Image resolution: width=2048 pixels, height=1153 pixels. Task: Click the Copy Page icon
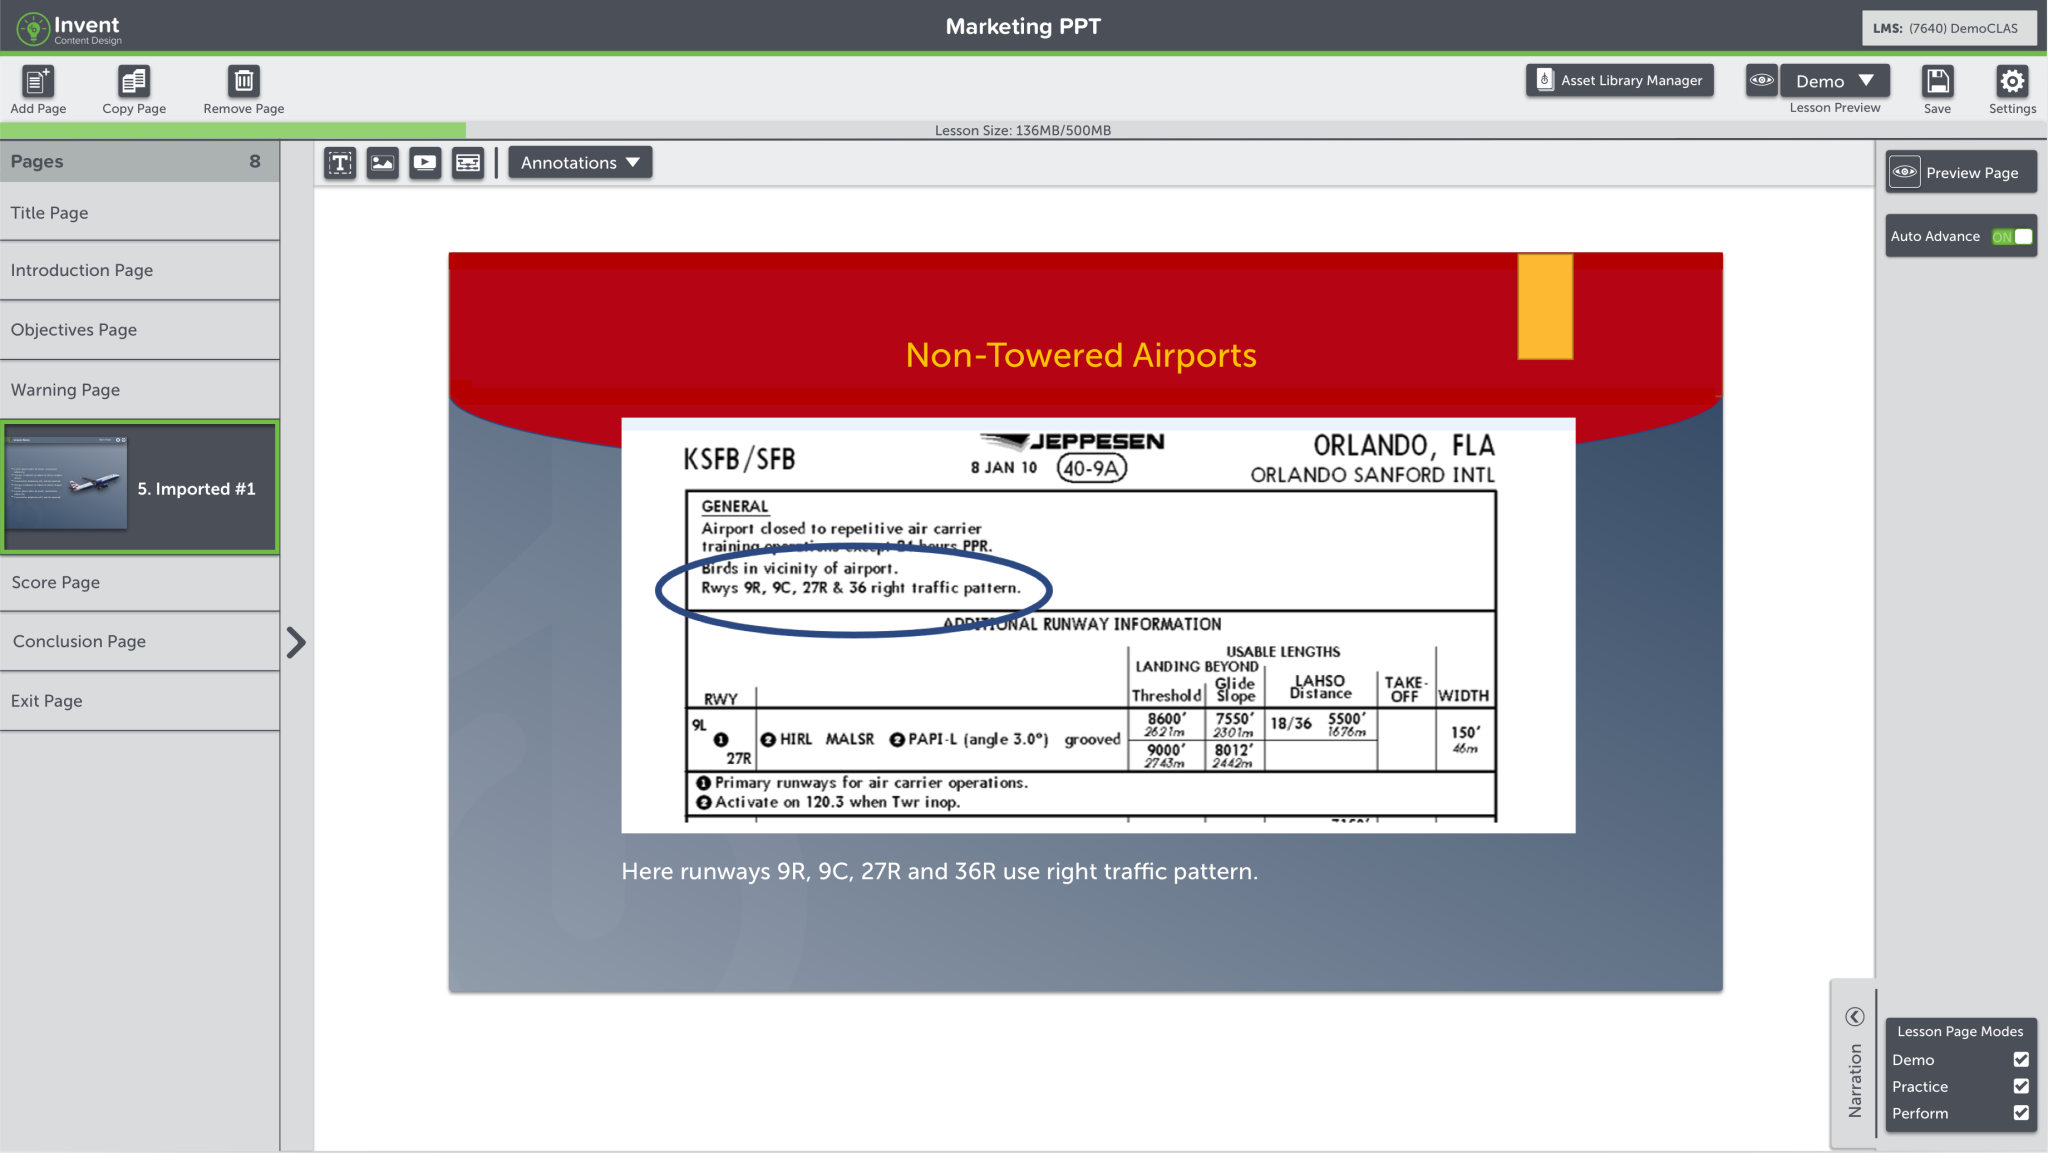(x=133, y=81)
